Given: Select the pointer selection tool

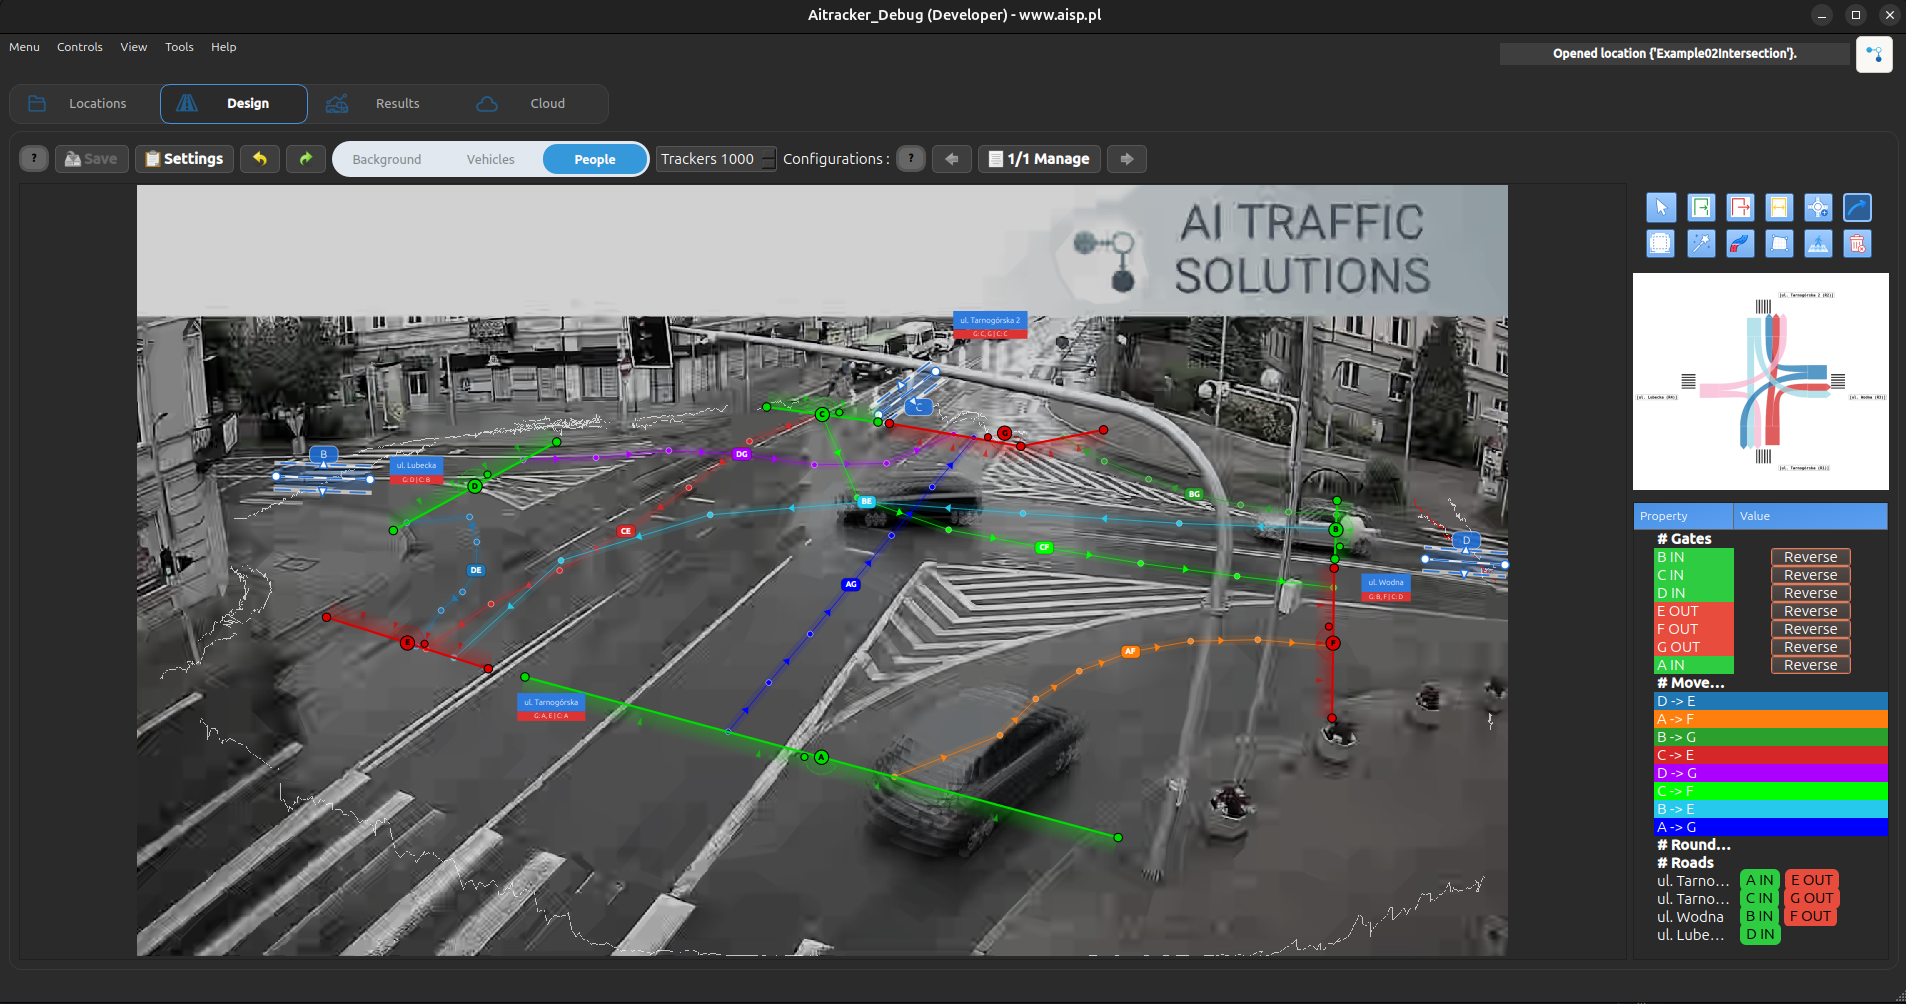Looking at the screenshot, I should pyautogui.click(x=1661, y=208).
